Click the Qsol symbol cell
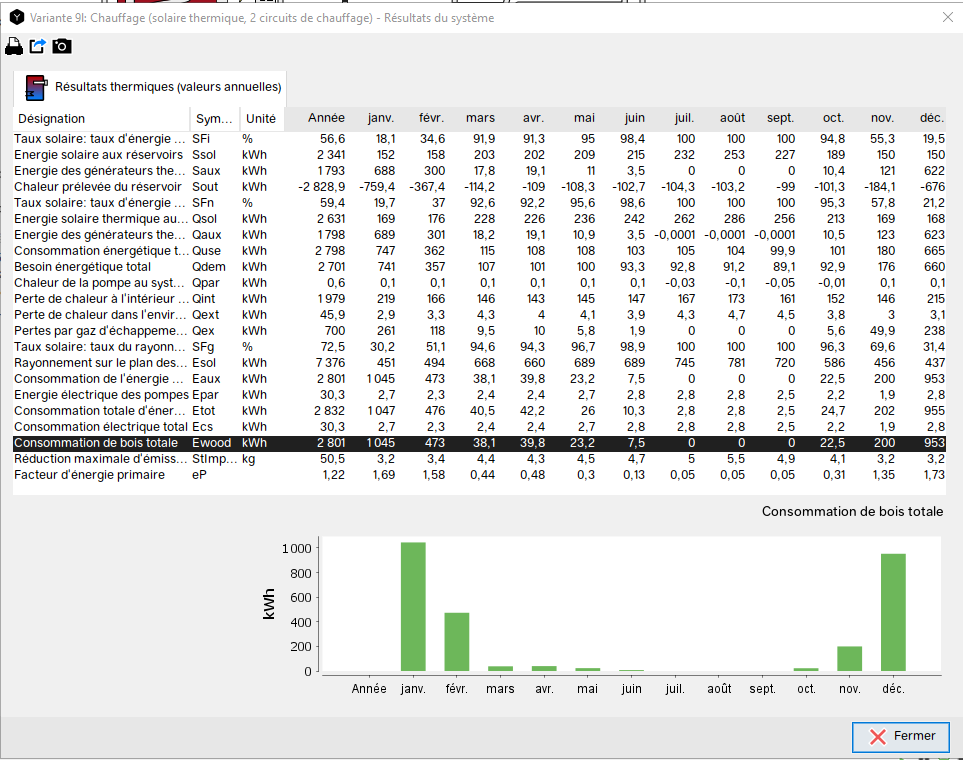Viewport: 963px width, 760px height. click(205, 219)
